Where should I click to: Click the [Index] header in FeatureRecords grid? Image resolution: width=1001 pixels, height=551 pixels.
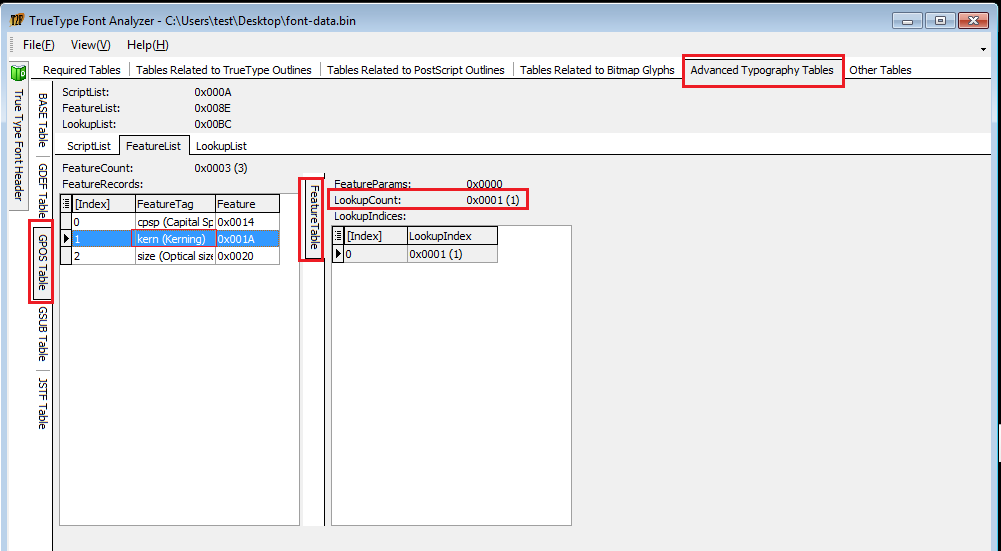point(103,204)
